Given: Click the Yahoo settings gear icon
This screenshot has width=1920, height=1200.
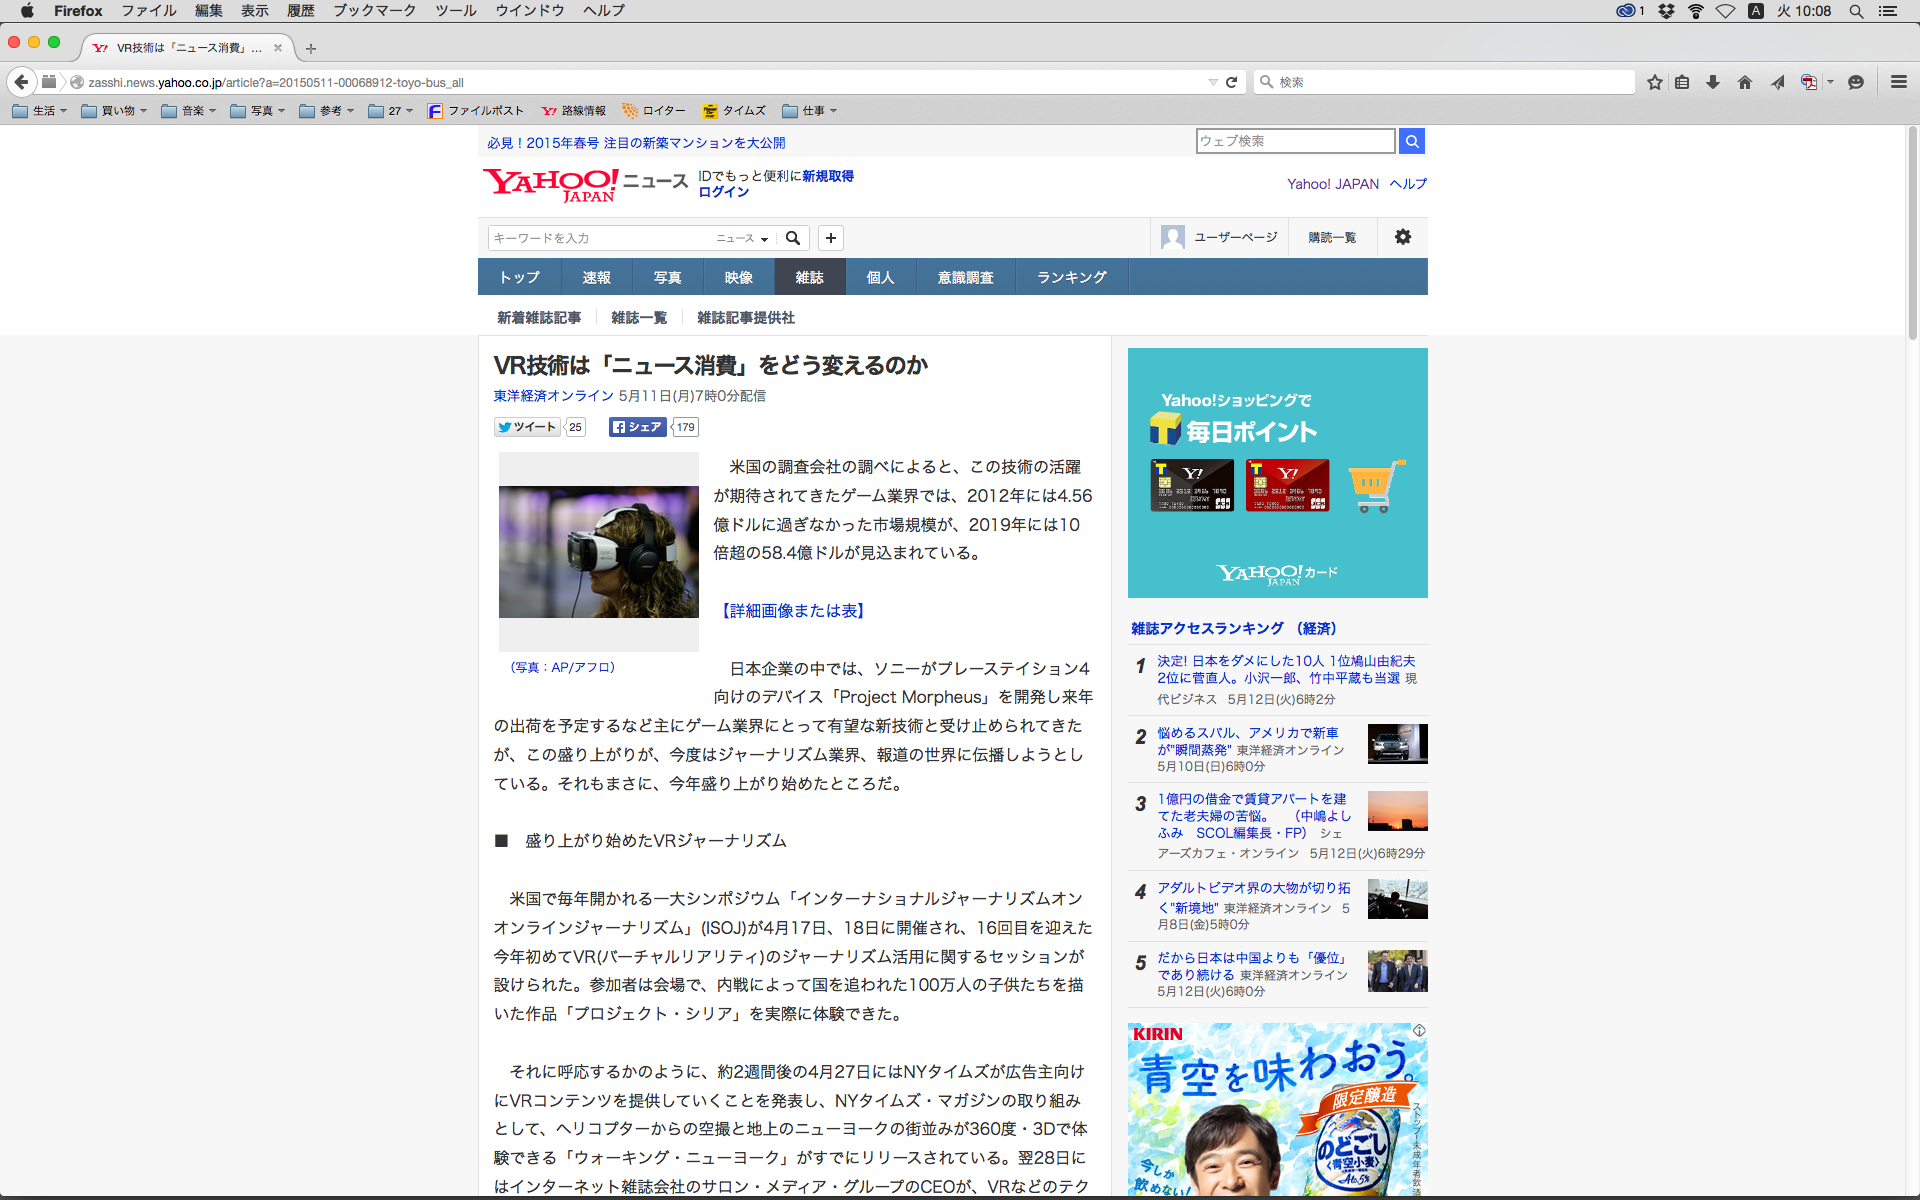Looking at the screenshot, I should 1403,237.
